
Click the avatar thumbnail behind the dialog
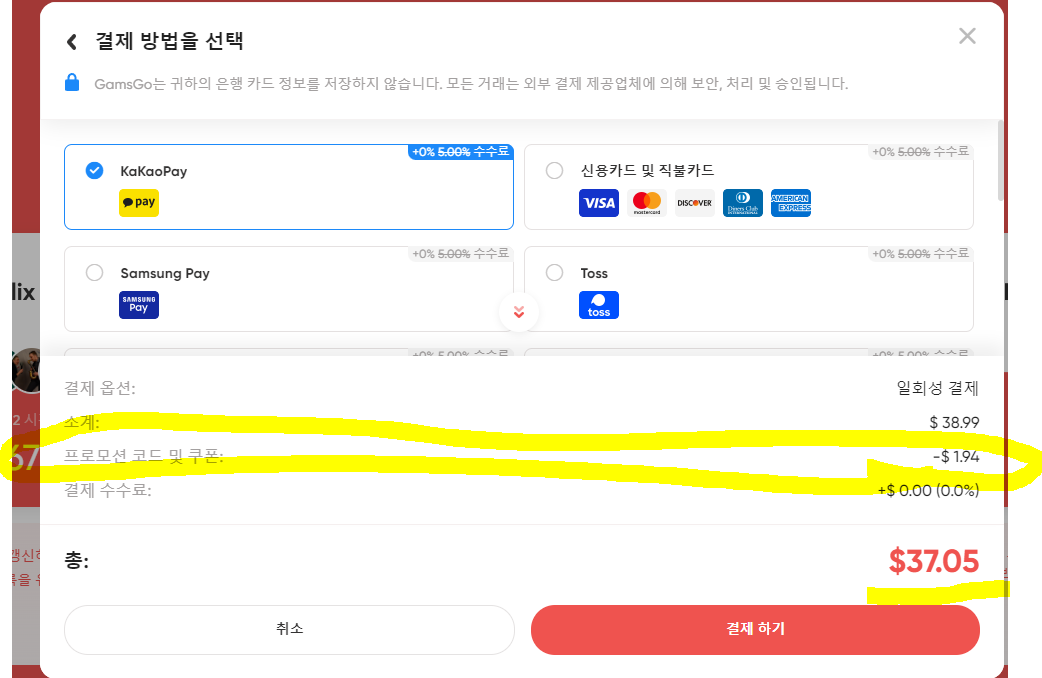tap(27, 370)
